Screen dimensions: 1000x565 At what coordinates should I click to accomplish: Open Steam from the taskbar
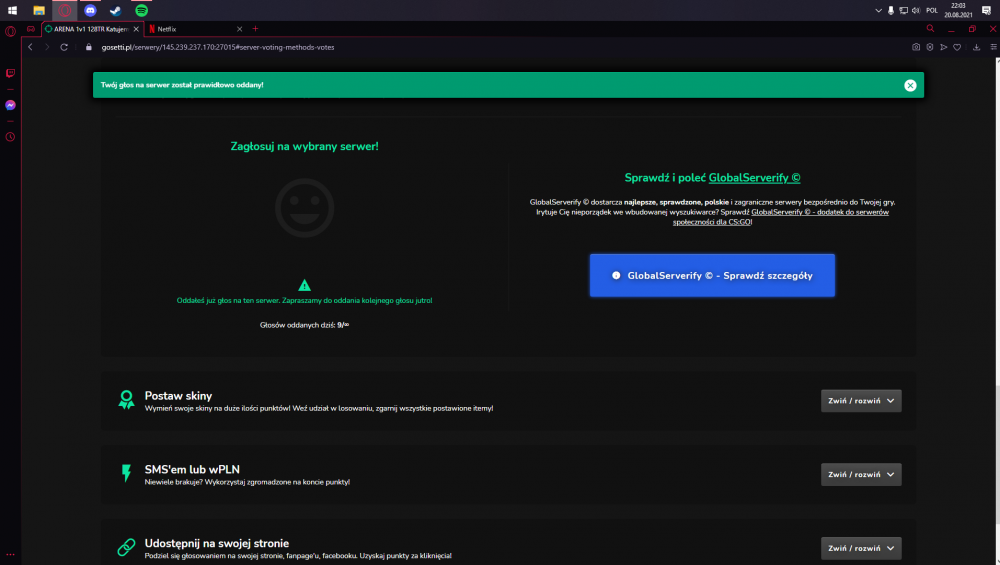[115, 10]
